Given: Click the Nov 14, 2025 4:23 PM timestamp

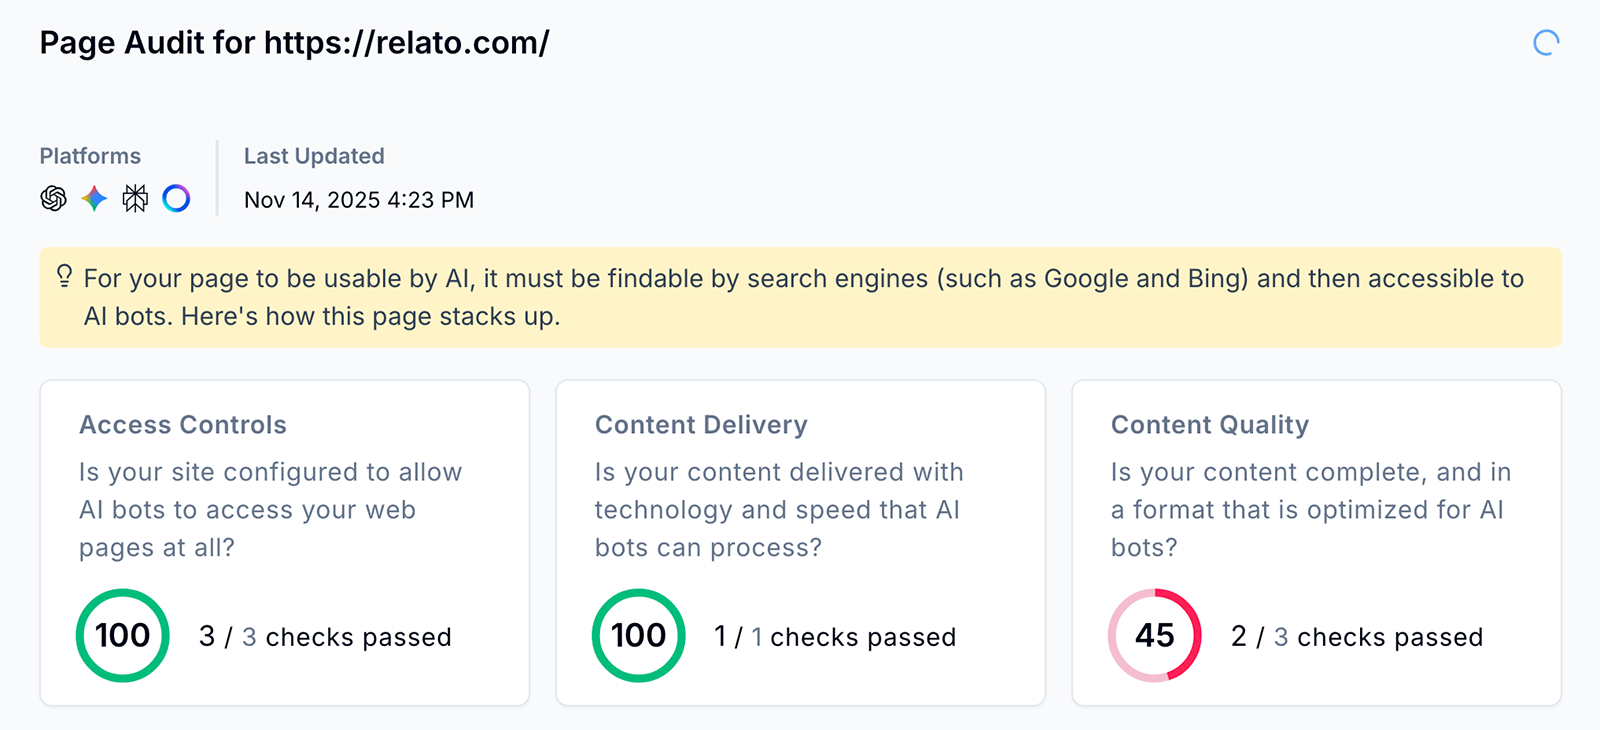Looking at the screenshot, I should [x=359, y=200].
